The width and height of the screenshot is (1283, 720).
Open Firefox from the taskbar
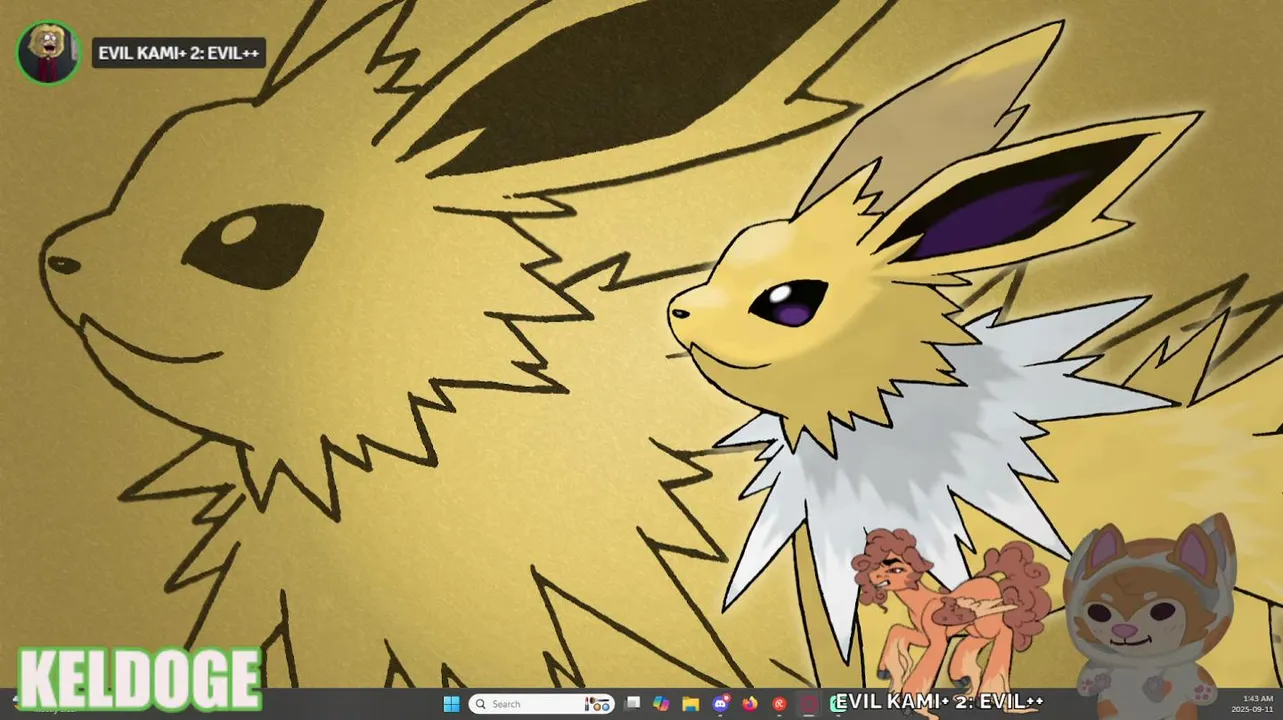[x=749, y=704]
